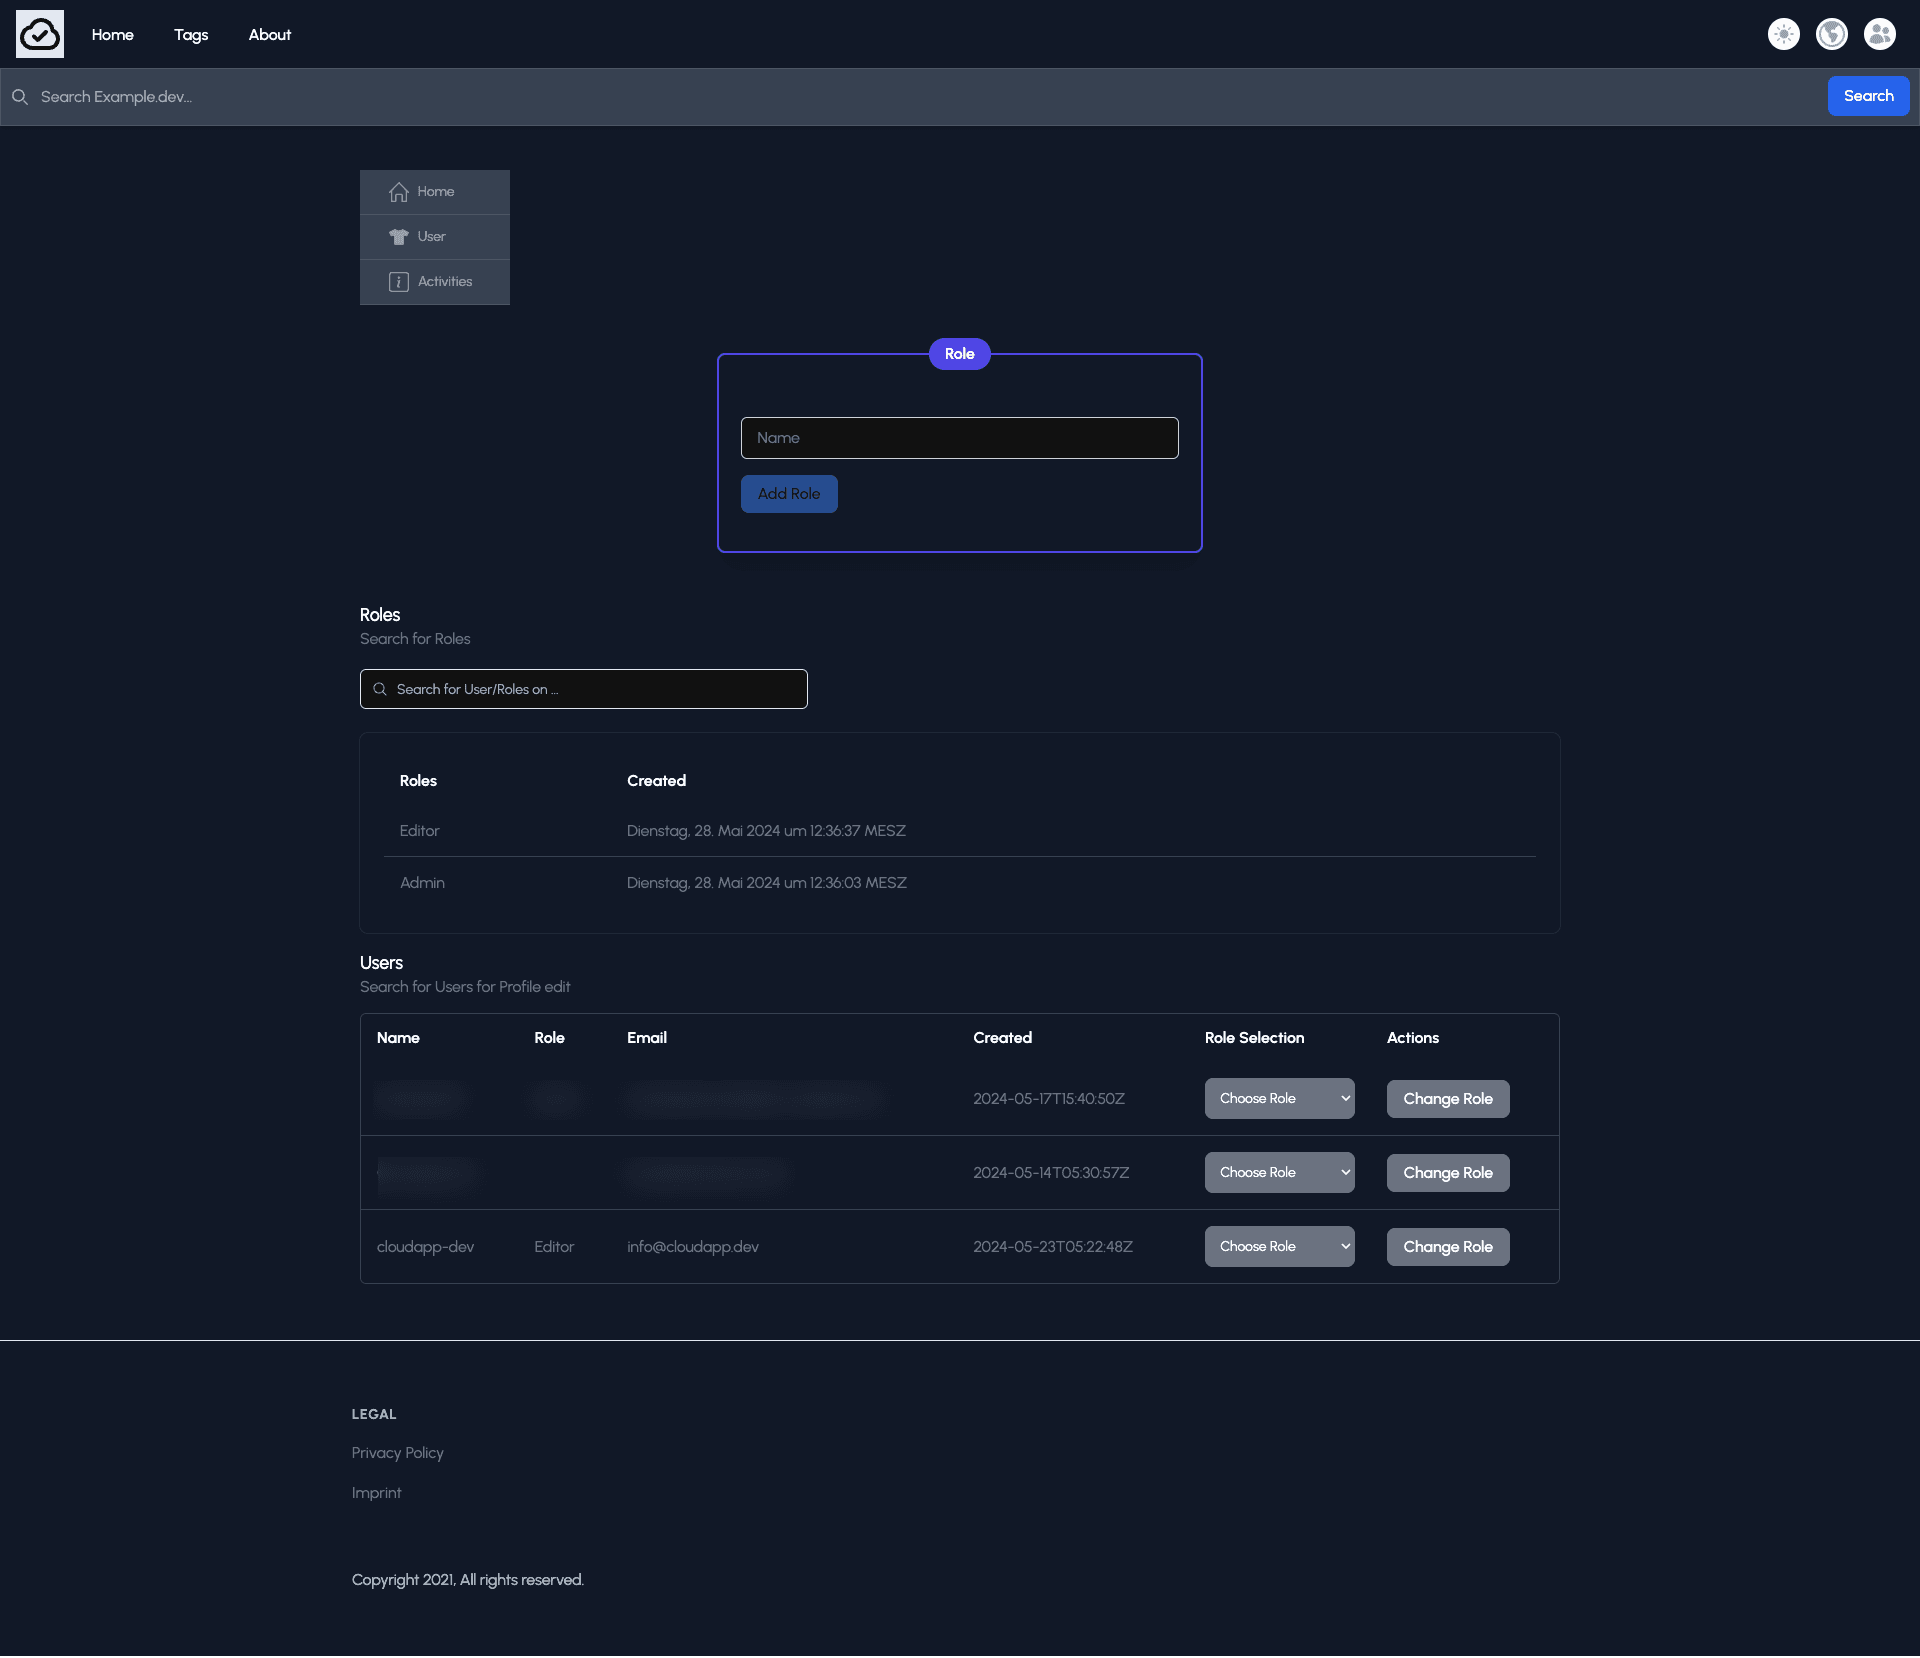Go to the About page from the navbar
Screen dimensions: 1920x1658
click(x=270, y=34)
